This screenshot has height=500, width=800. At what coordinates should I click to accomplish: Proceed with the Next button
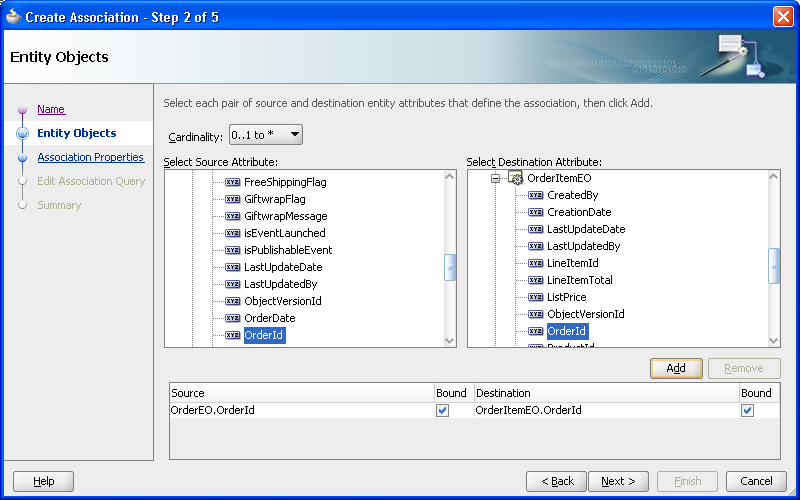(618, 481)
